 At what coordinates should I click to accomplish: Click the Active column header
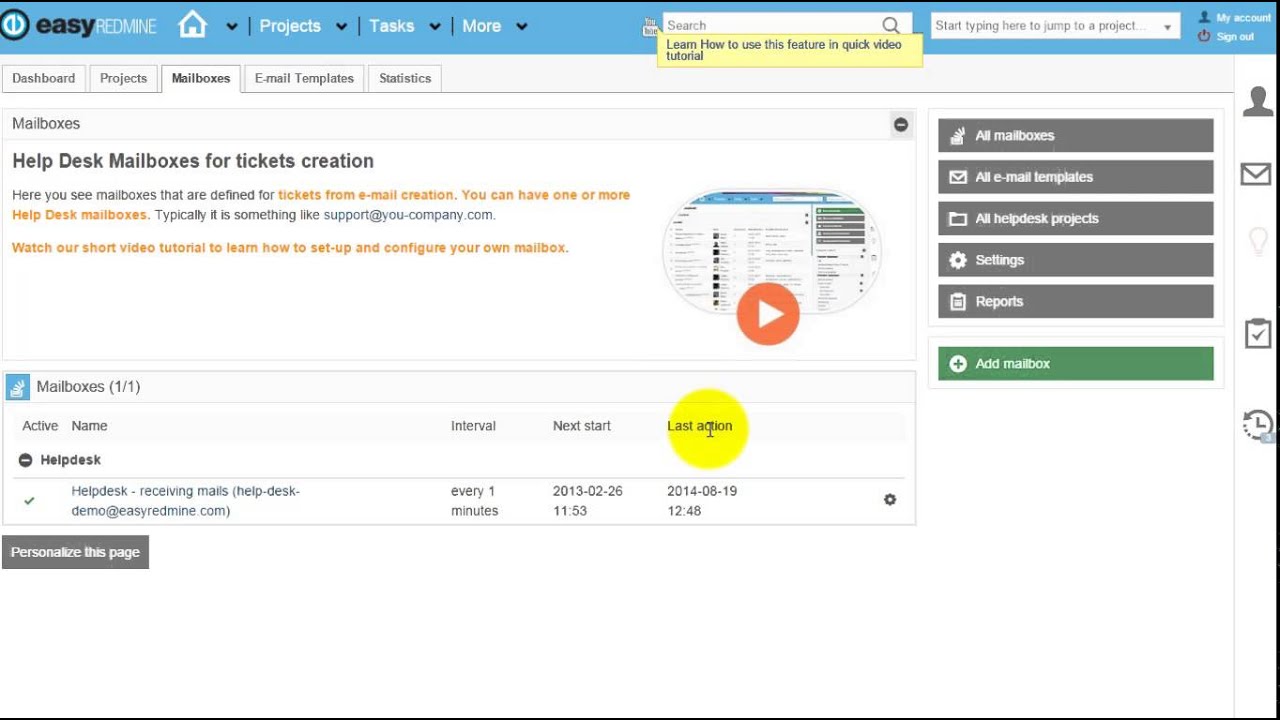pos(40,426)
